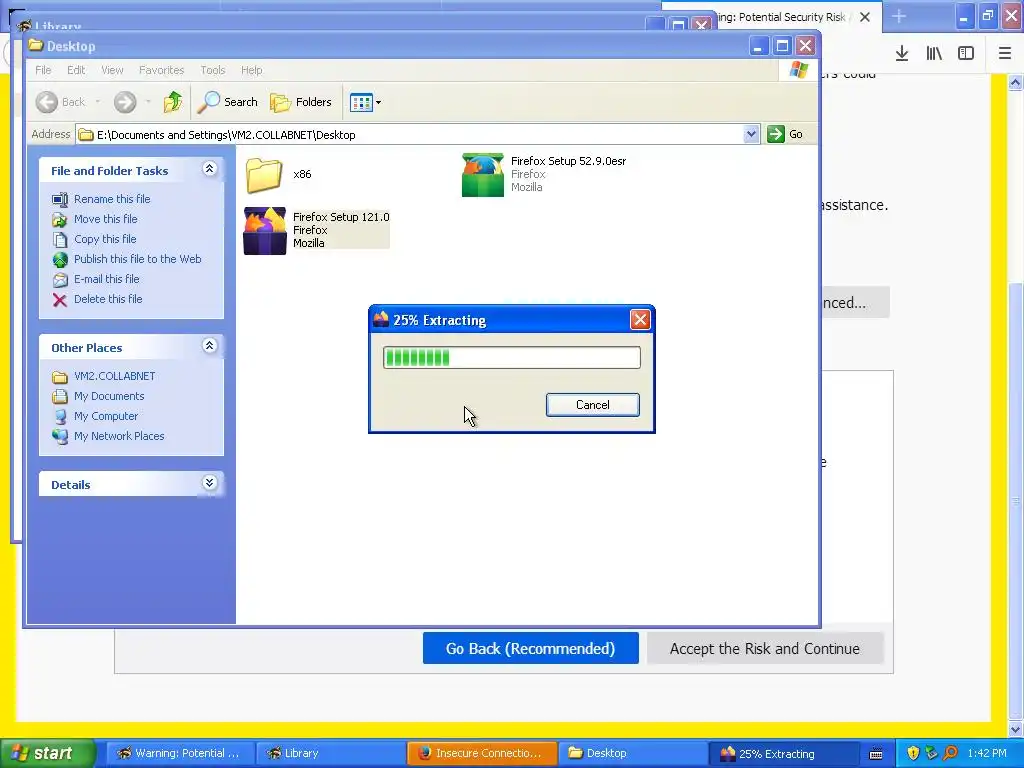Open the Windows Start menu
Viewport: 1024px width, 768px height.
[x=47, y=753]
